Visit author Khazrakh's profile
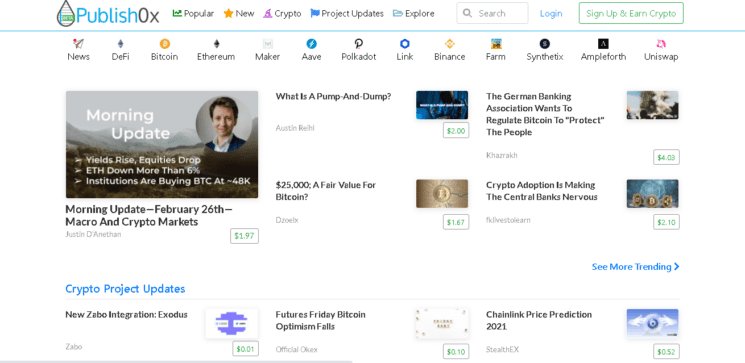 (502, 155)
